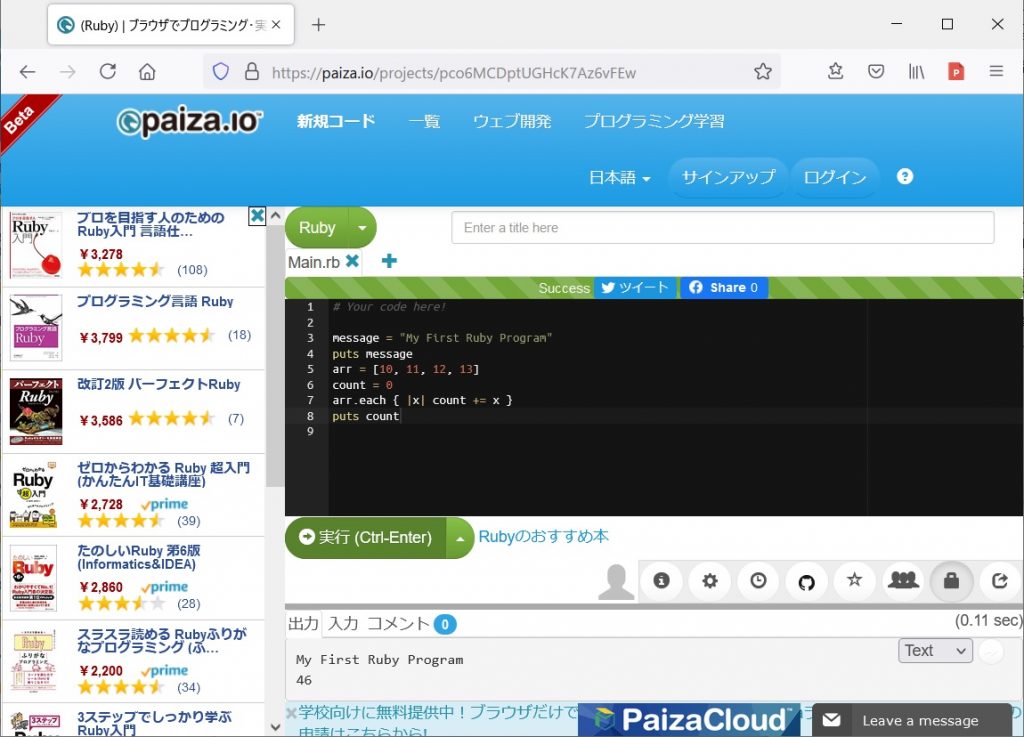Screen dimensions: 1024x737
Task: Toggle the code privacy lock icon
Action: pos(950,581)
